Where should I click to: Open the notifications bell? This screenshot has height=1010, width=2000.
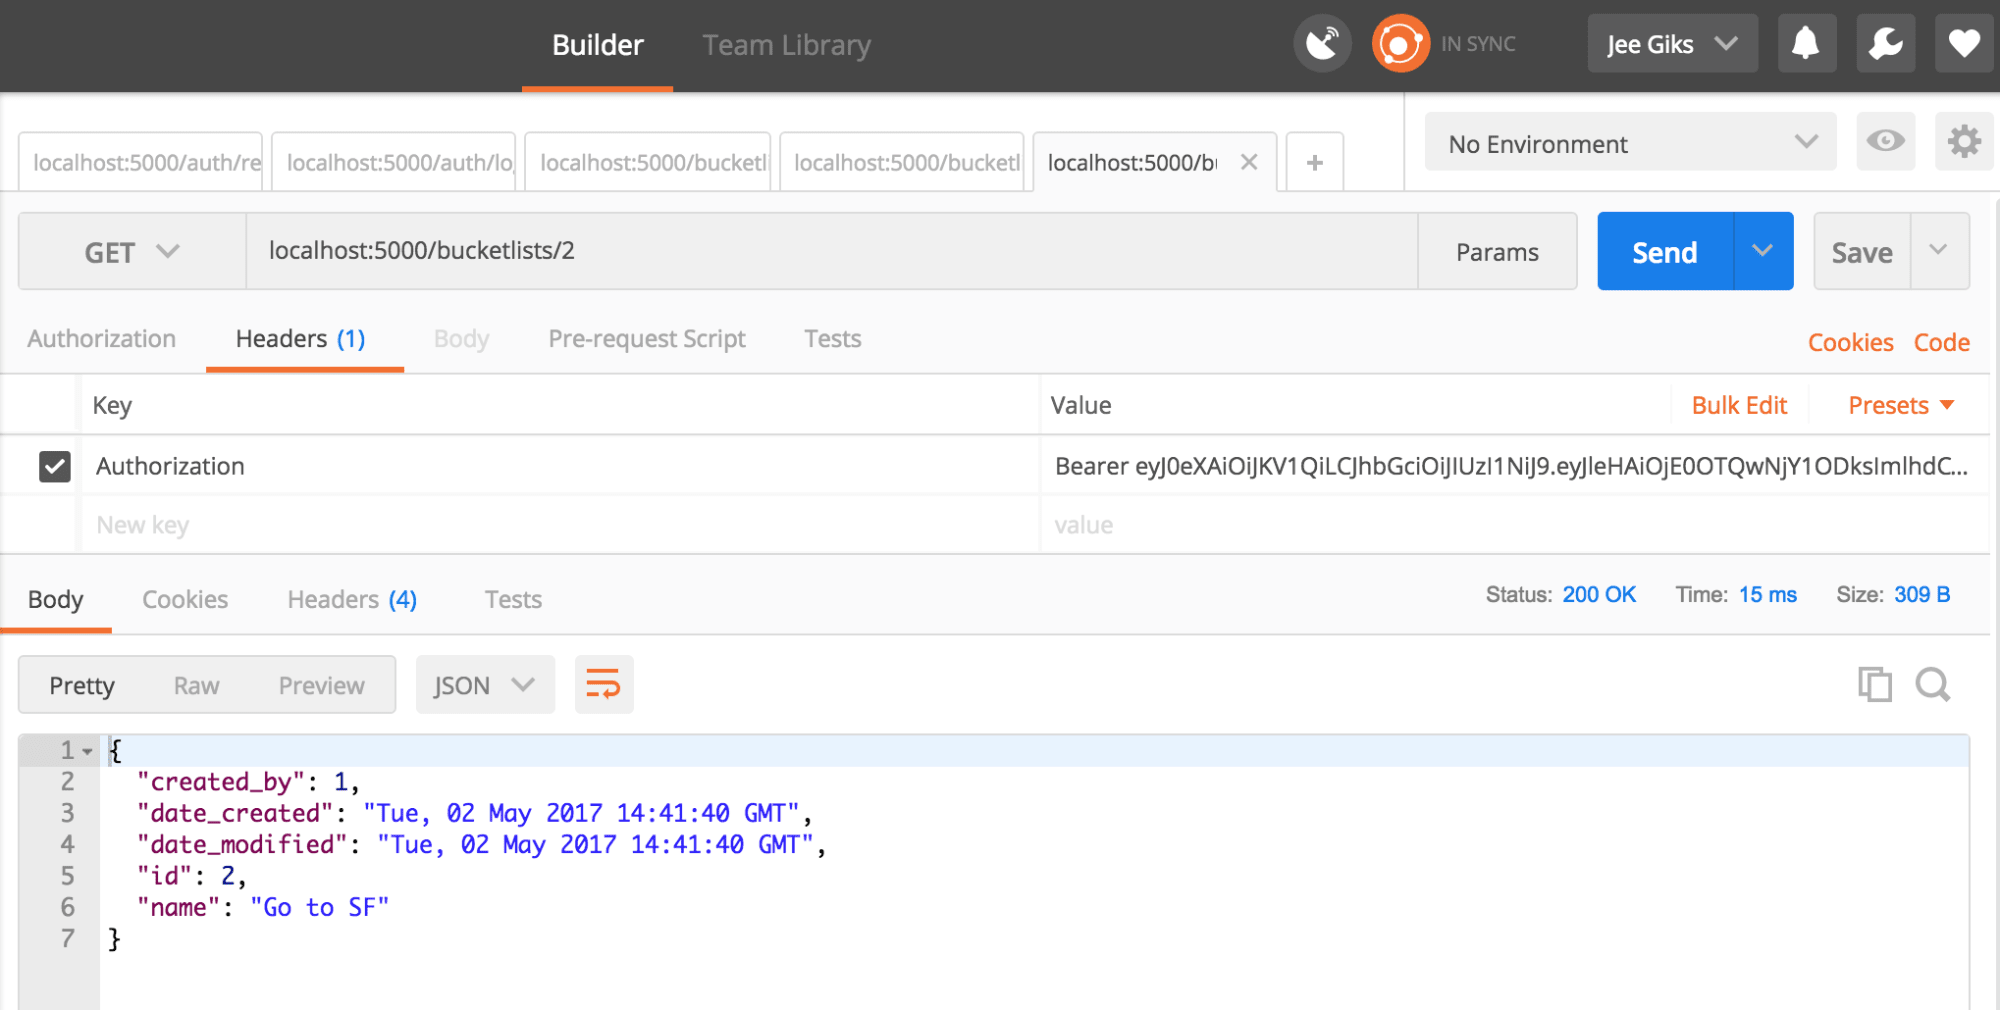[x=1806, y=44]
